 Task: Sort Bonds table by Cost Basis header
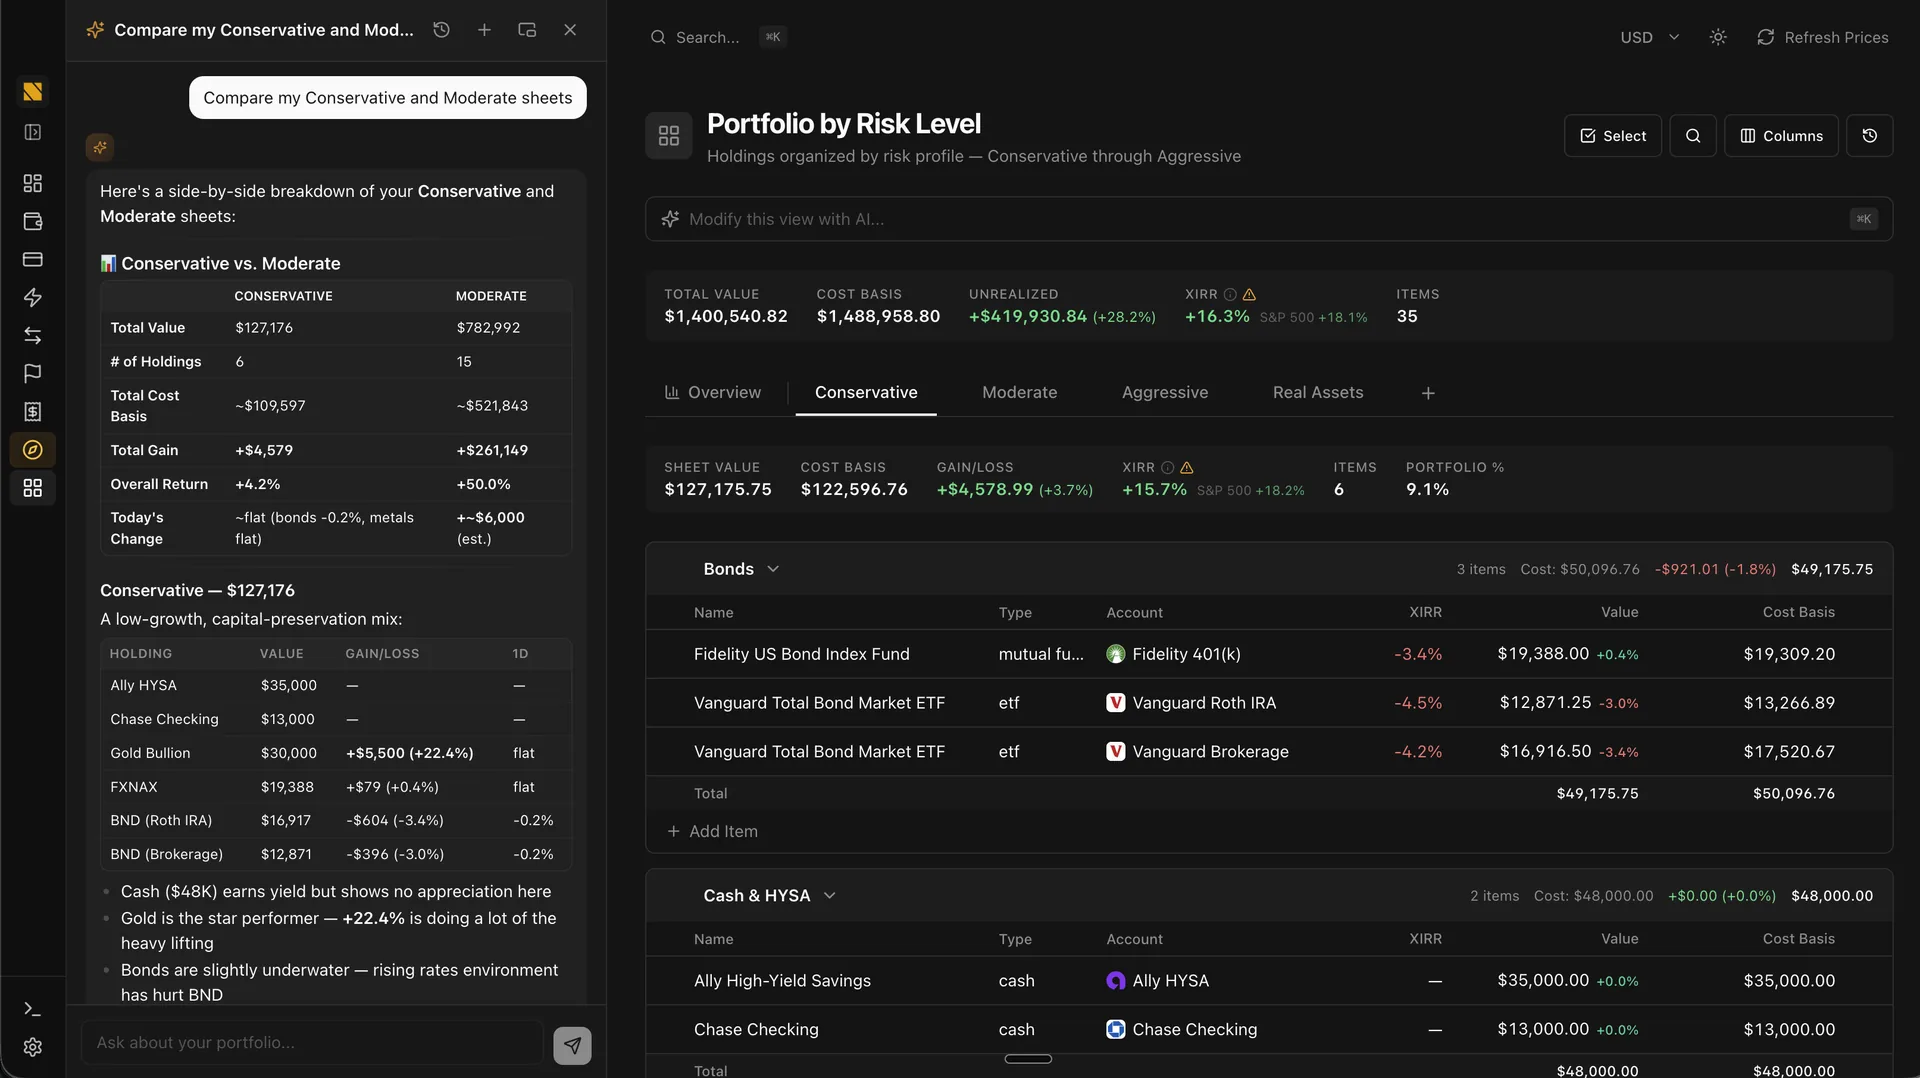click(x=1798, y=612)
